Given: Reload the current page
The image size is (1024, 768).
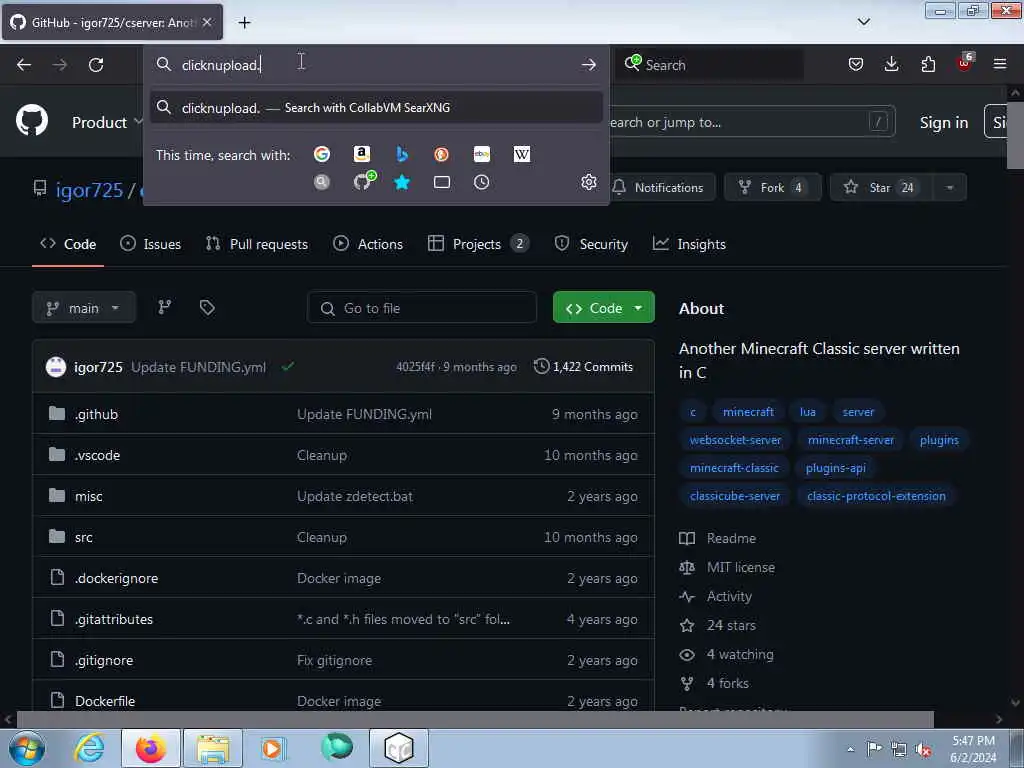Looking at the screenshot, I should coord(96,65).
